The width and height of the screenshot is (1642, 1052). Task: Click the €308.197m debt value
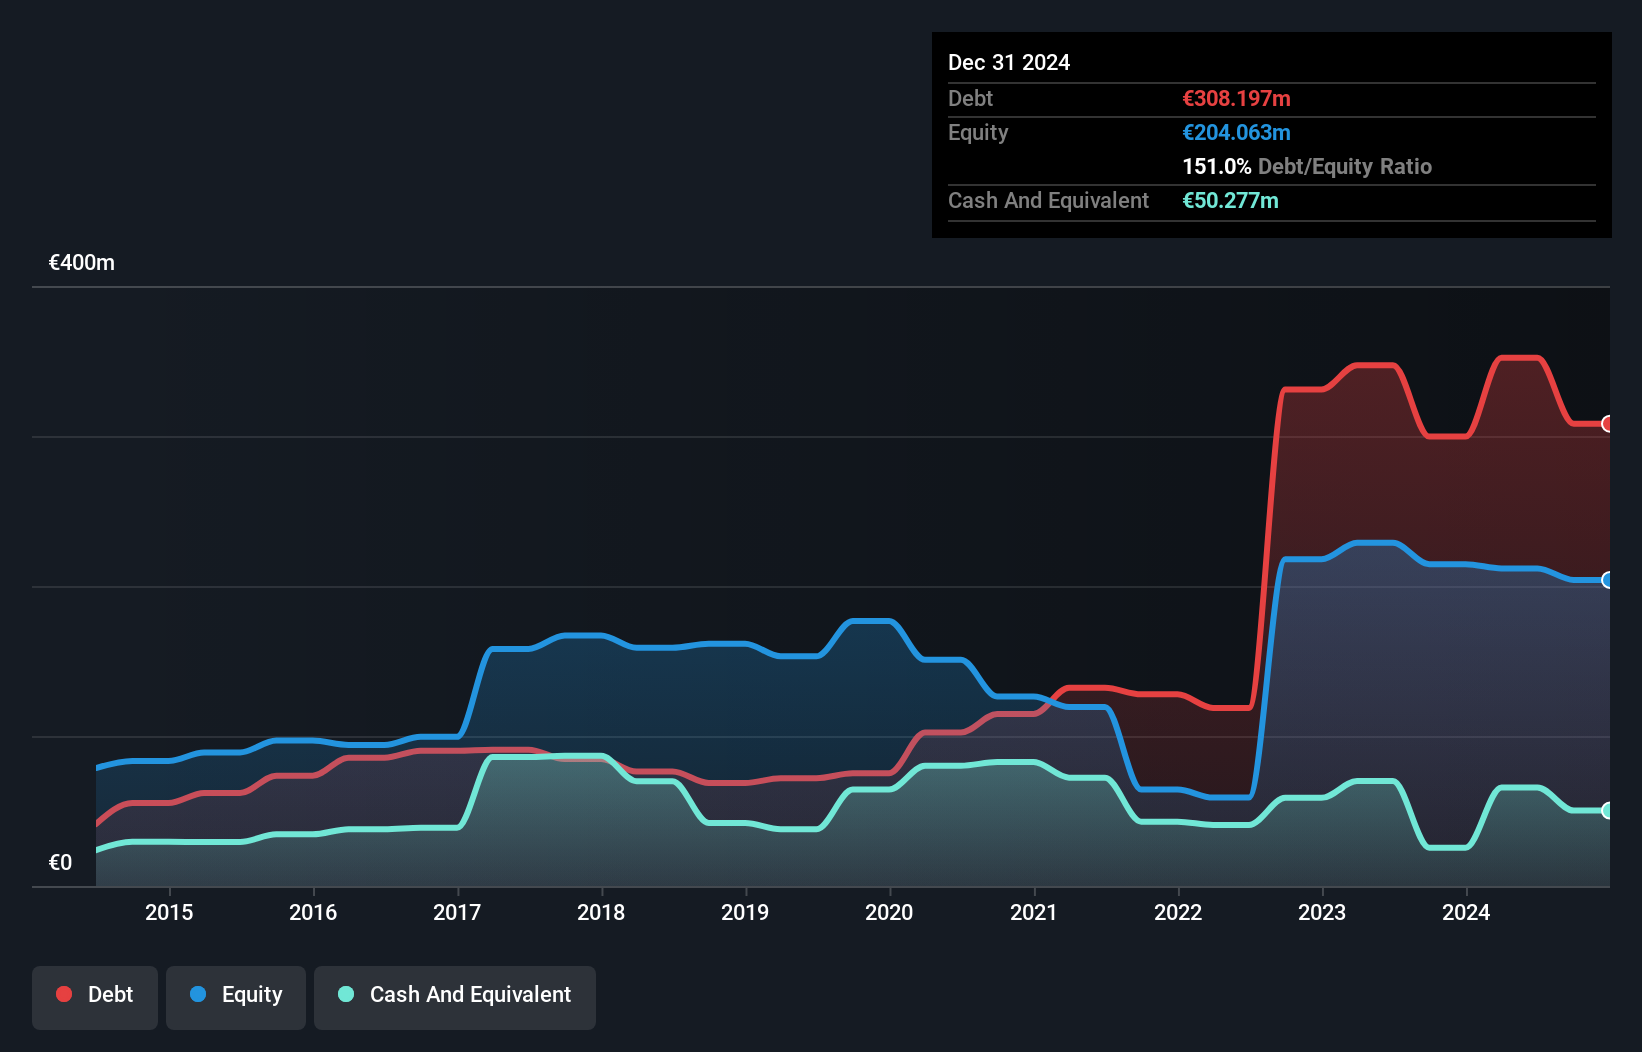(x=1237, y=98)
